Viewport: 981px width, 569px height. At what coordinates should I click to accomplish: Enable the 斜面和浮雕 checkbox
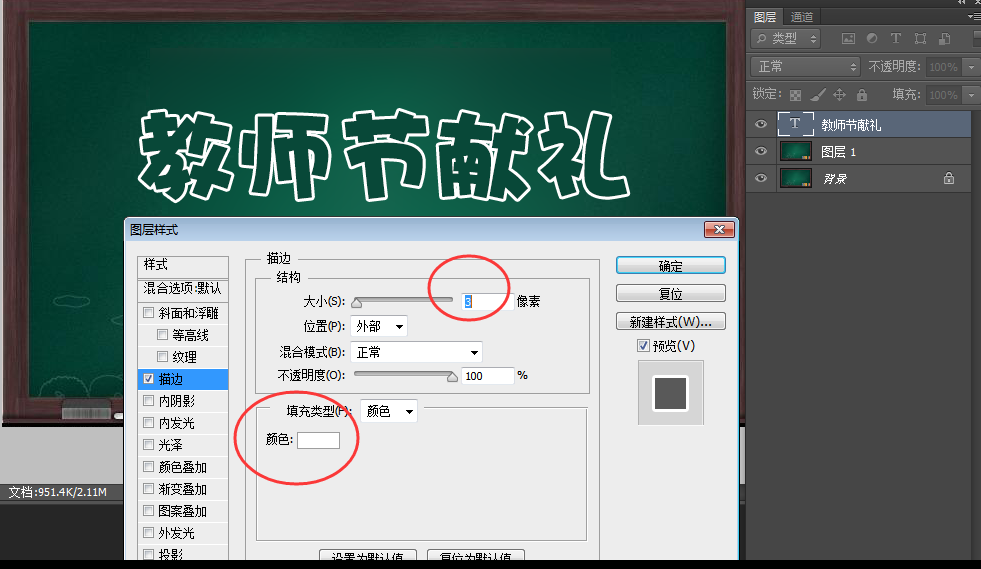click(x=148, y=312)
